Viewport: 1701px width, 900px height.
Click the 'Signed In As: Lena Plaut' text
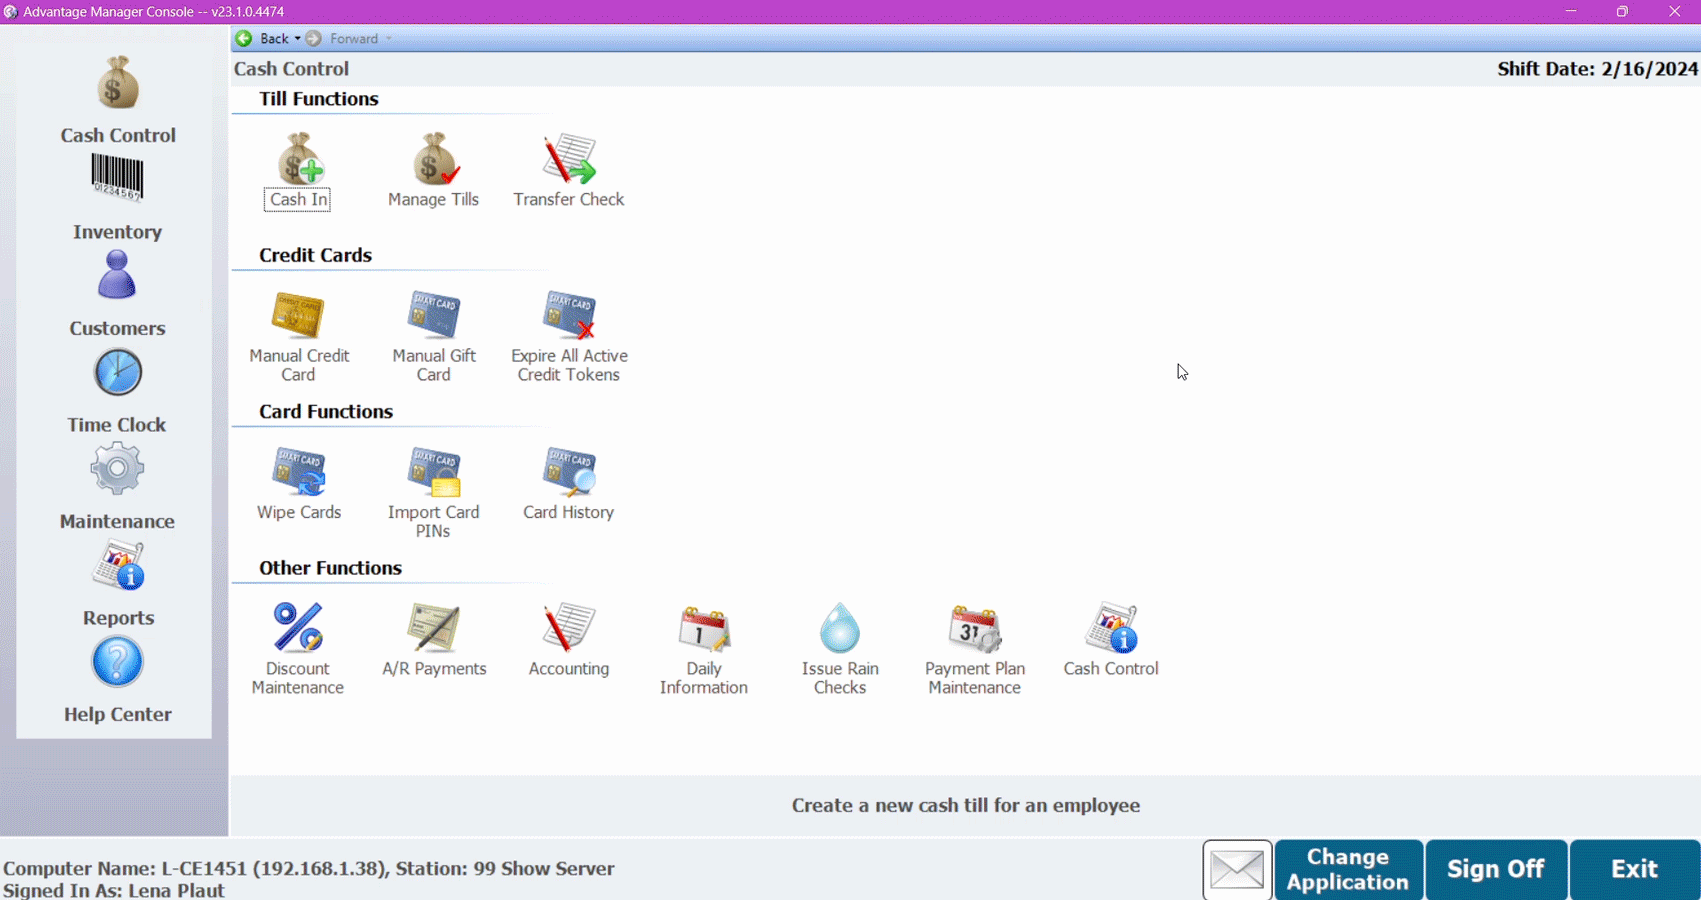114,890
